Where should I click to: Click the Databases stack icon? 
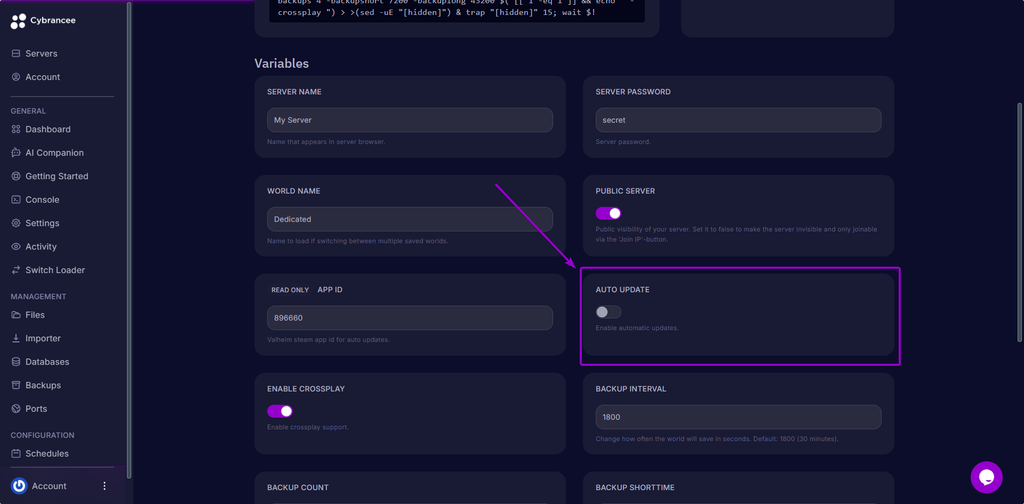click(x=16, y=362)
